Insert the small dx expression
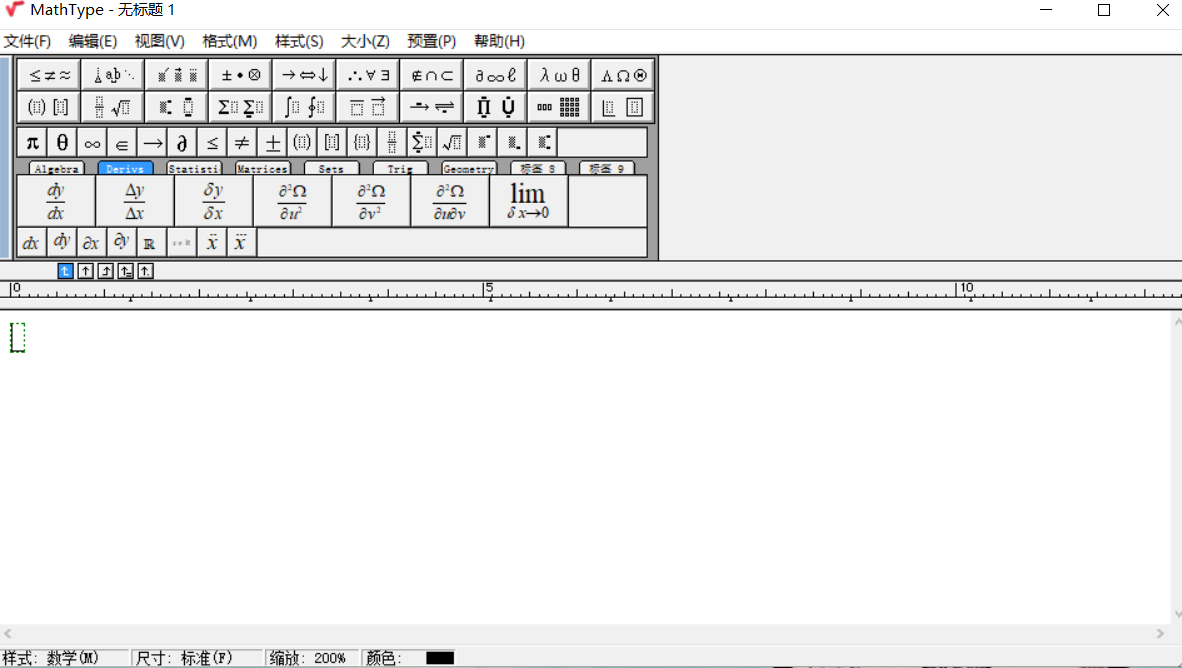Image resolution: width=1182 pixels, height=668 pixels. 31,243
